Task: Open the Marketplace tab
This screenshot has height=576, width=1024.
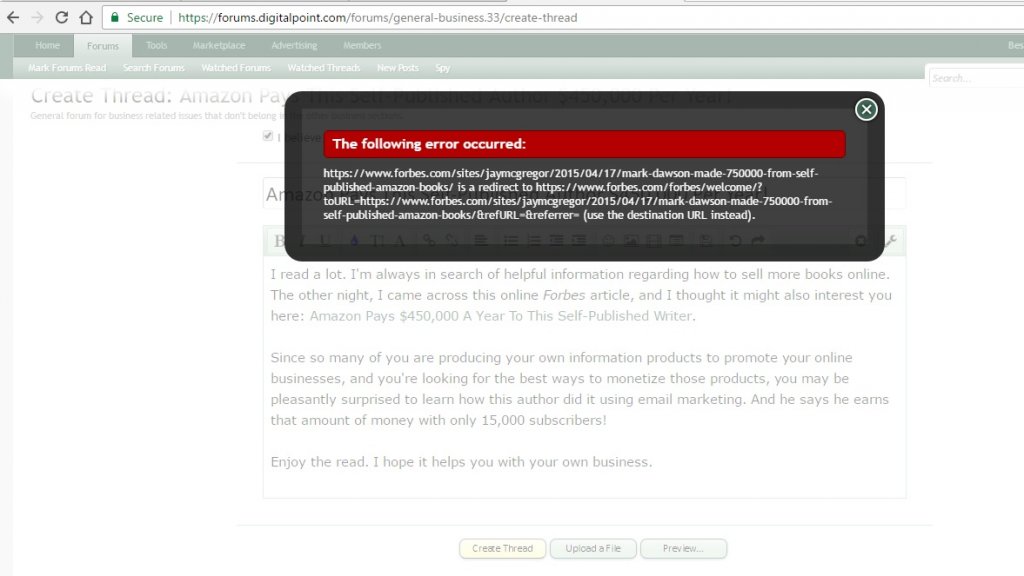Action: pyautogui.click(x=219, y=46)
